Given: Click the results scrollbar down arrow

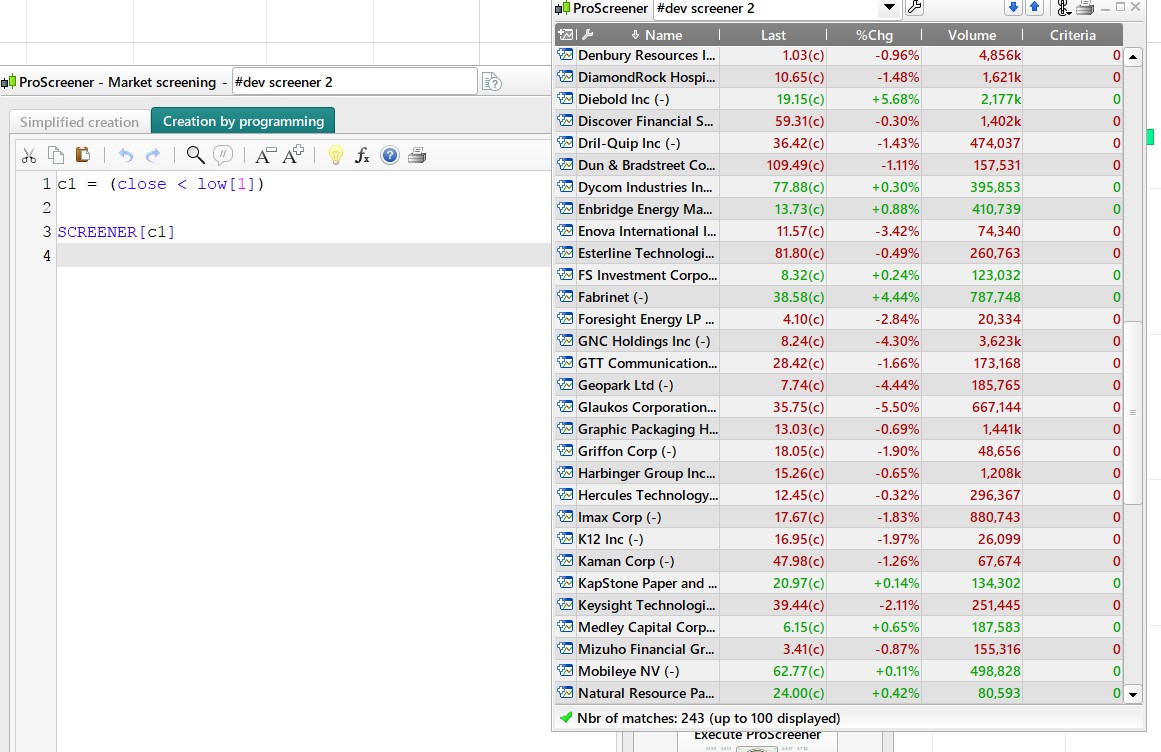Looking at the screenshot, I should (x=1133, y=694).
